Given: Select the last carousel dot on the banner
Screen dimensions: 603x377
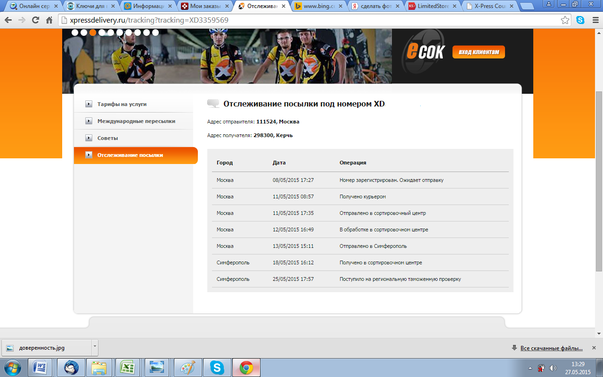Looking at the screenshot, I should click(155, 33).
